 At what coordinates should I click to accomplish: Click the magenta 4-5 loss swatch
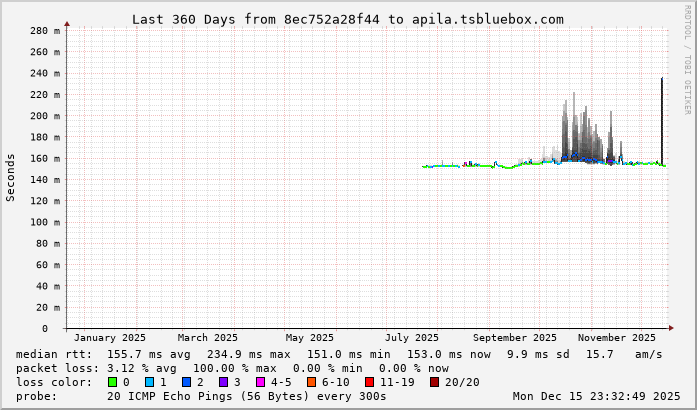coord(260,382)
